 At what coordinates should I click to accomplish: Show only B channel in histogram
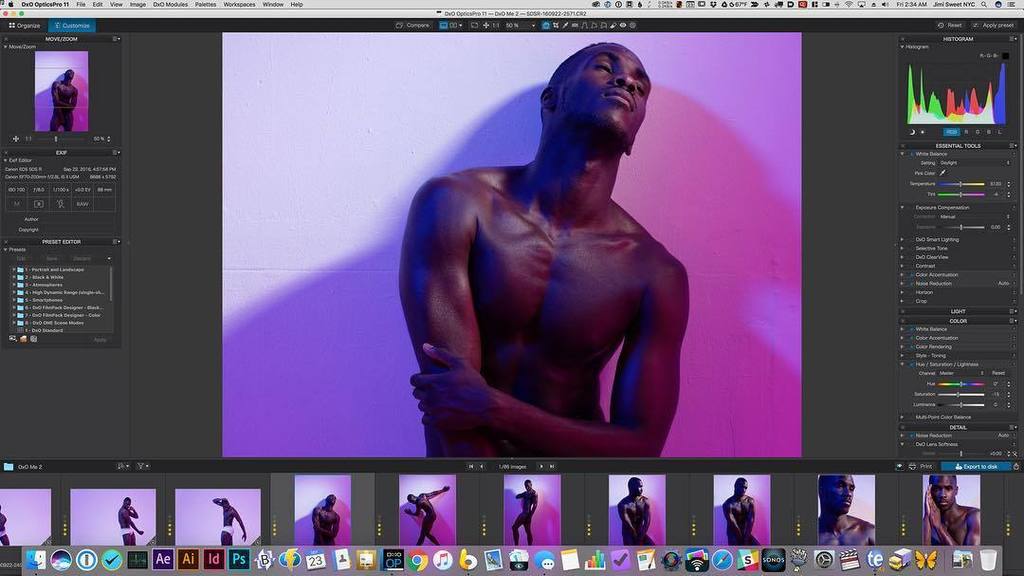989,132
